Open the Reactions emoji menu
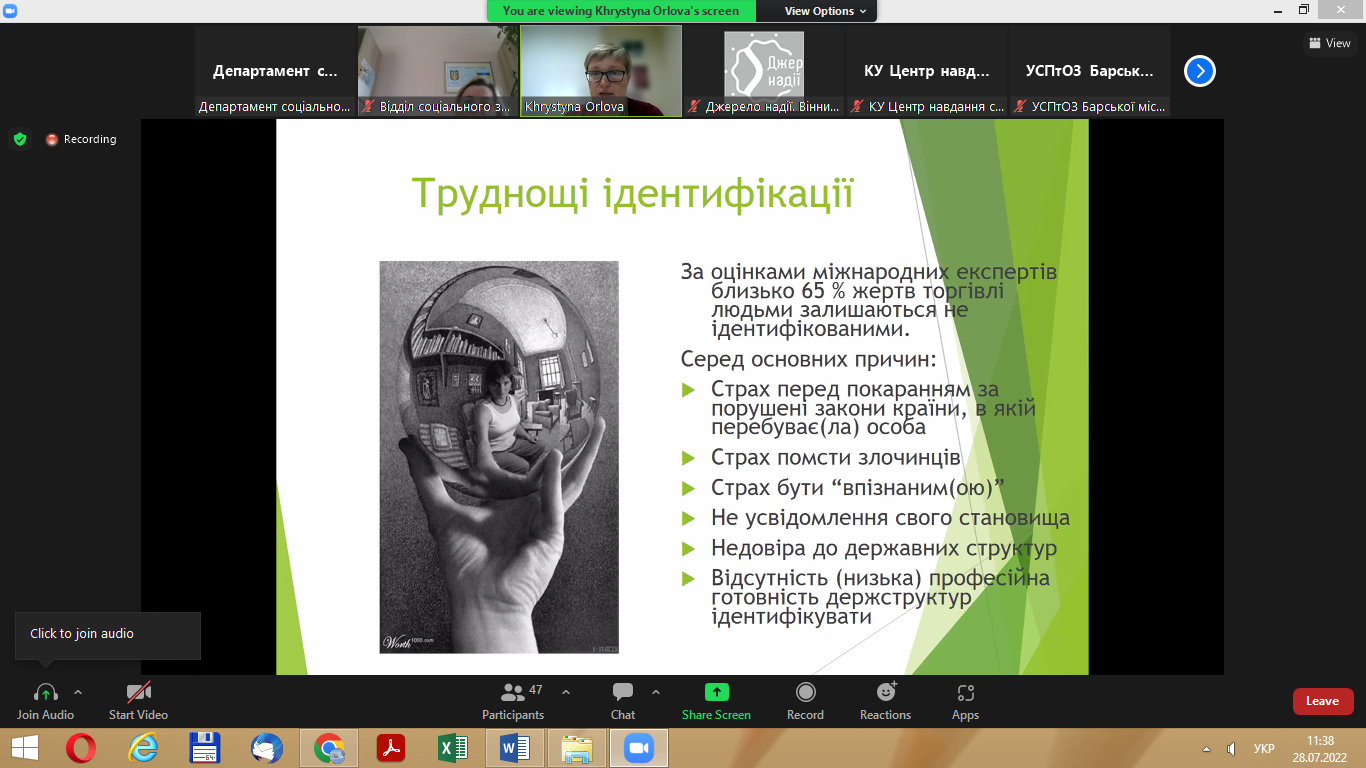 point(885,692)
